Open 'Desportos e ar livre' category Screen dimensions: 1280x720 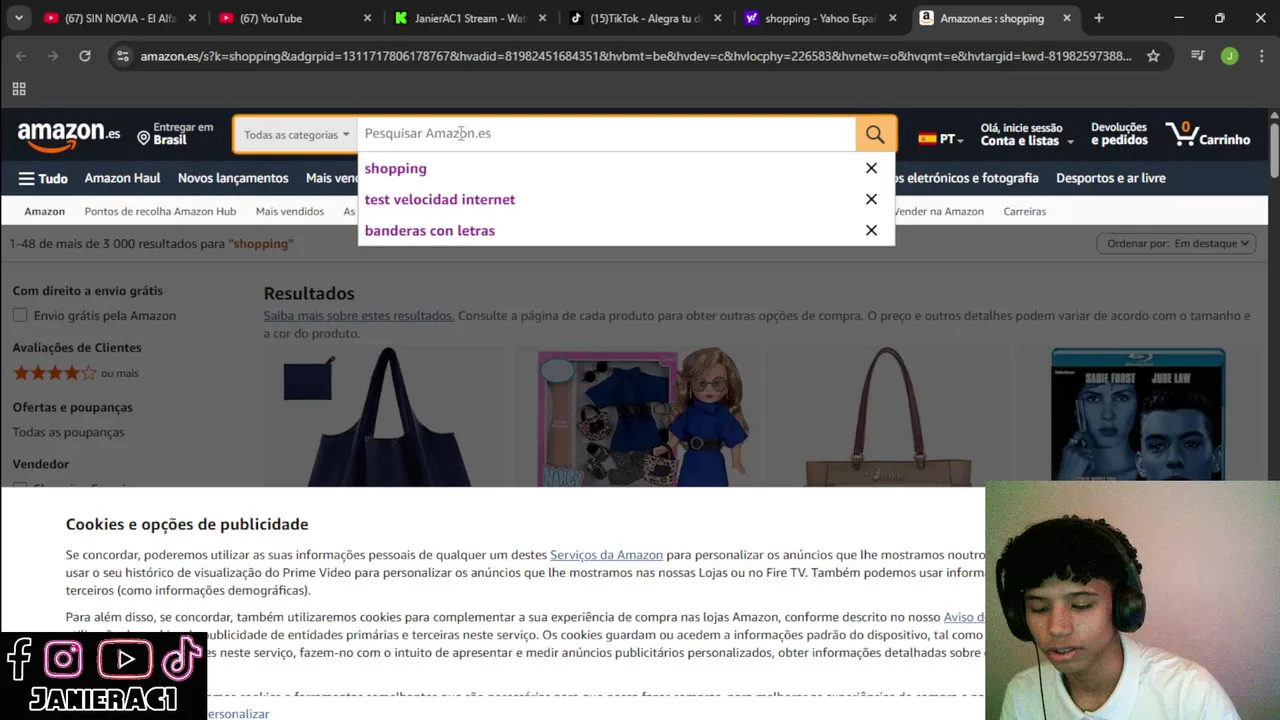[1111, 178]
